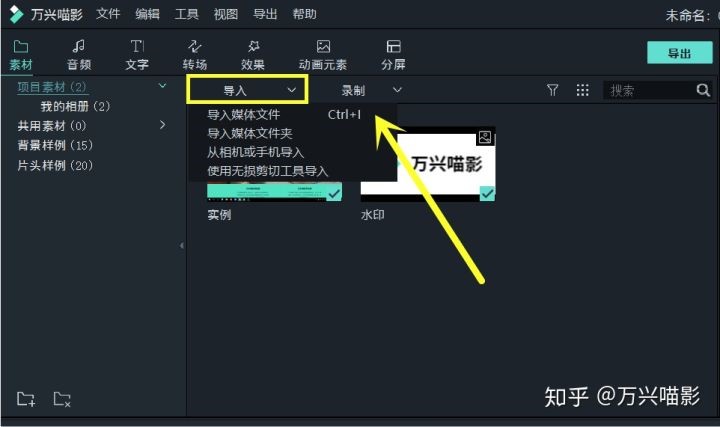720x427 pixels.
Task: Open the 编辑 menu
Action: coord(147,14)
